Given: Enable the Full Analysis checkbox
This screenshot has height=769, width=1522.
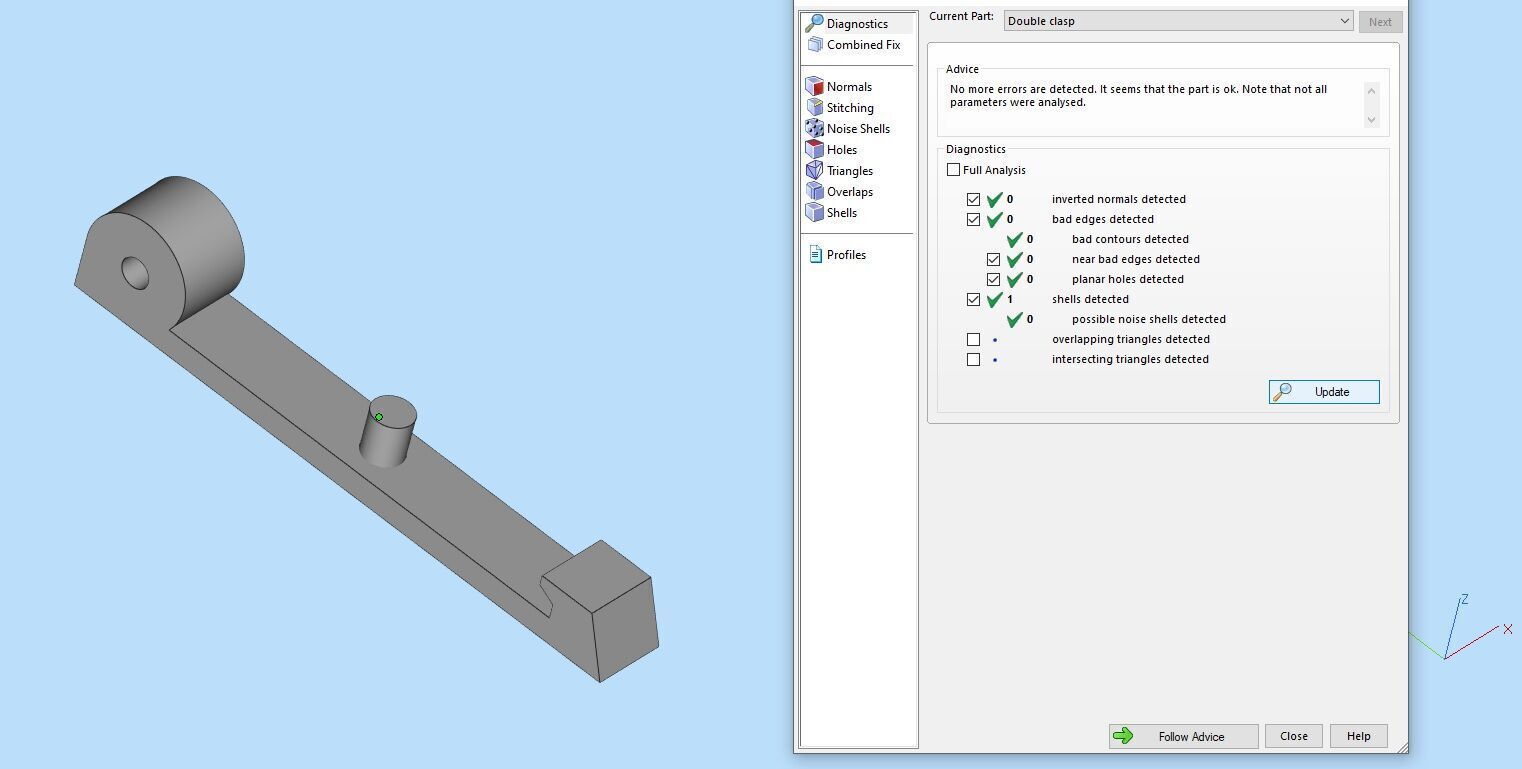Looking at the screenshot, I should pyautogui.click(x=953, y=170).
